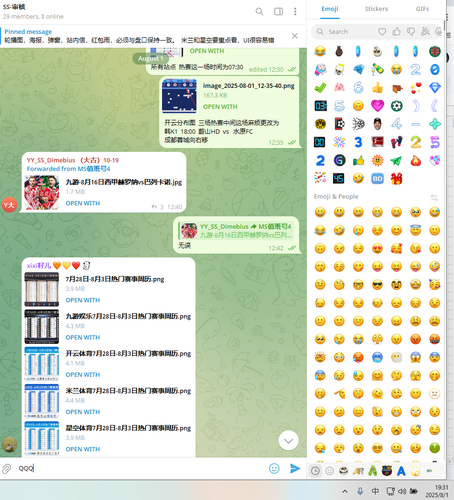Viewport: 454px width, 500px height.
Task: Open the blue letter A emoji pack
Action: coord(401,471)
